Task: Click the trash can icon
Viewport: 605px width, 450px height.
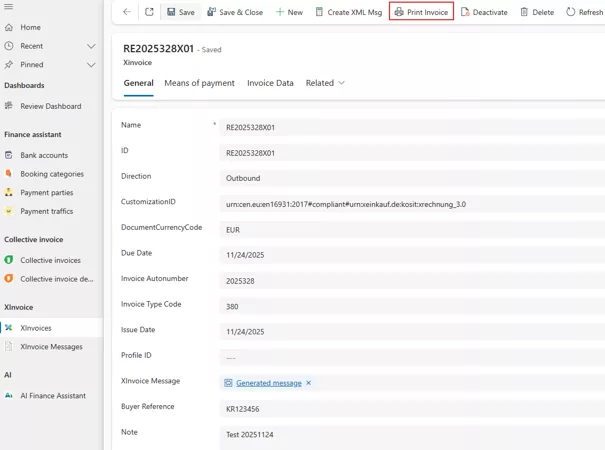Action: tap(524, 12)
